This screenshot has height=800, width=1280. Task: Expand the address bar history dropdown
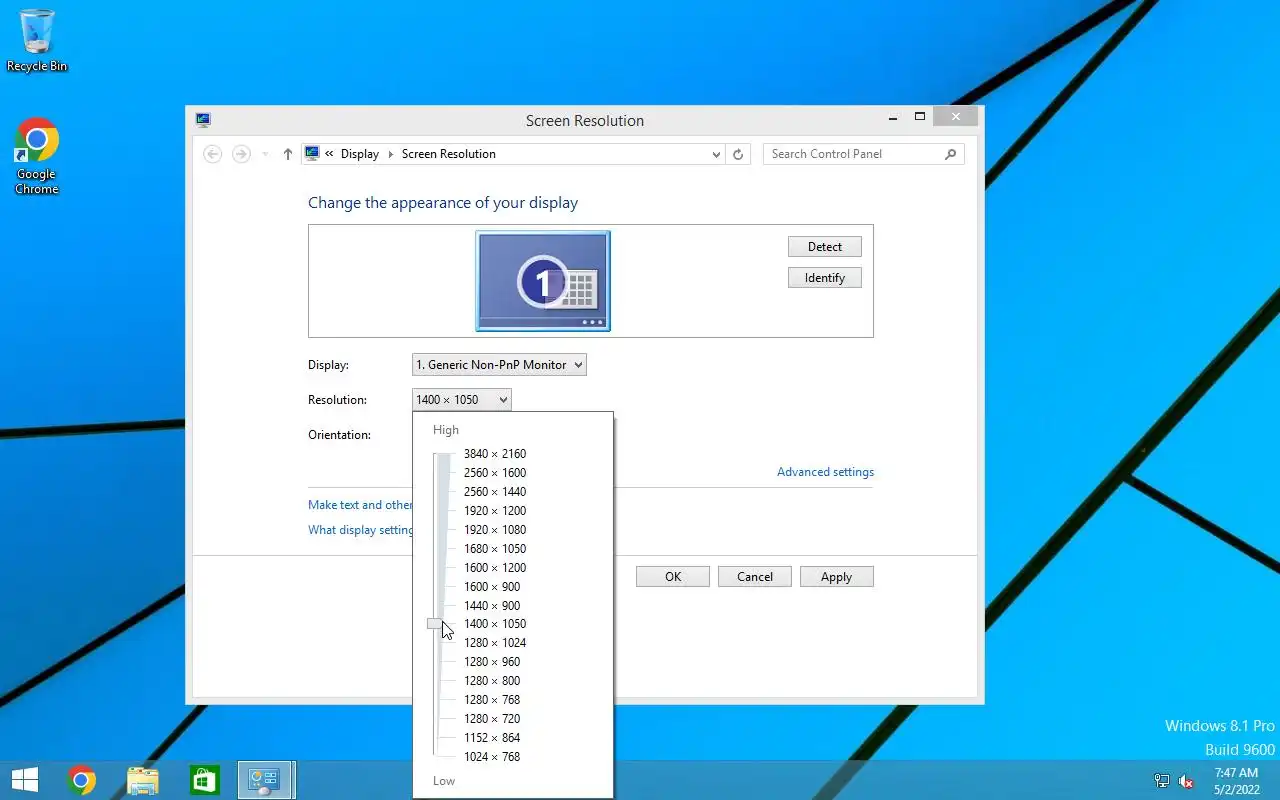[x=716, y=154]
